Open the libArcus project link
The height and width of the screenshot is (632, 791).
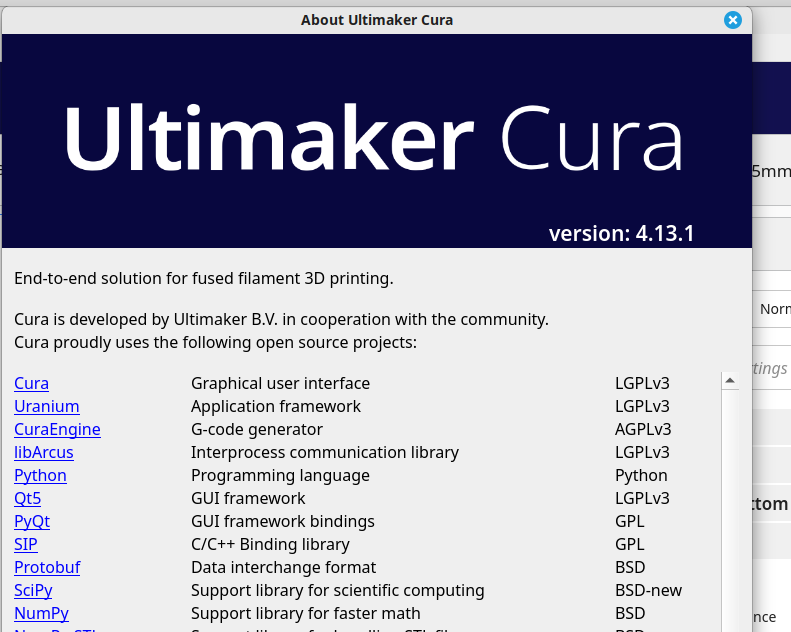coord(43,452)
